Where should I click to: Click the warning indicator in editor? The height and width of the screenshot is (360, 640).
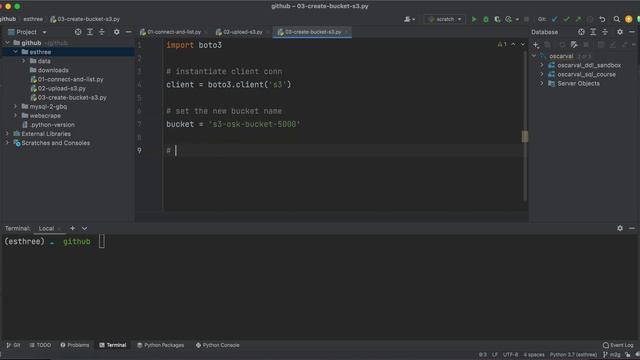502,44
